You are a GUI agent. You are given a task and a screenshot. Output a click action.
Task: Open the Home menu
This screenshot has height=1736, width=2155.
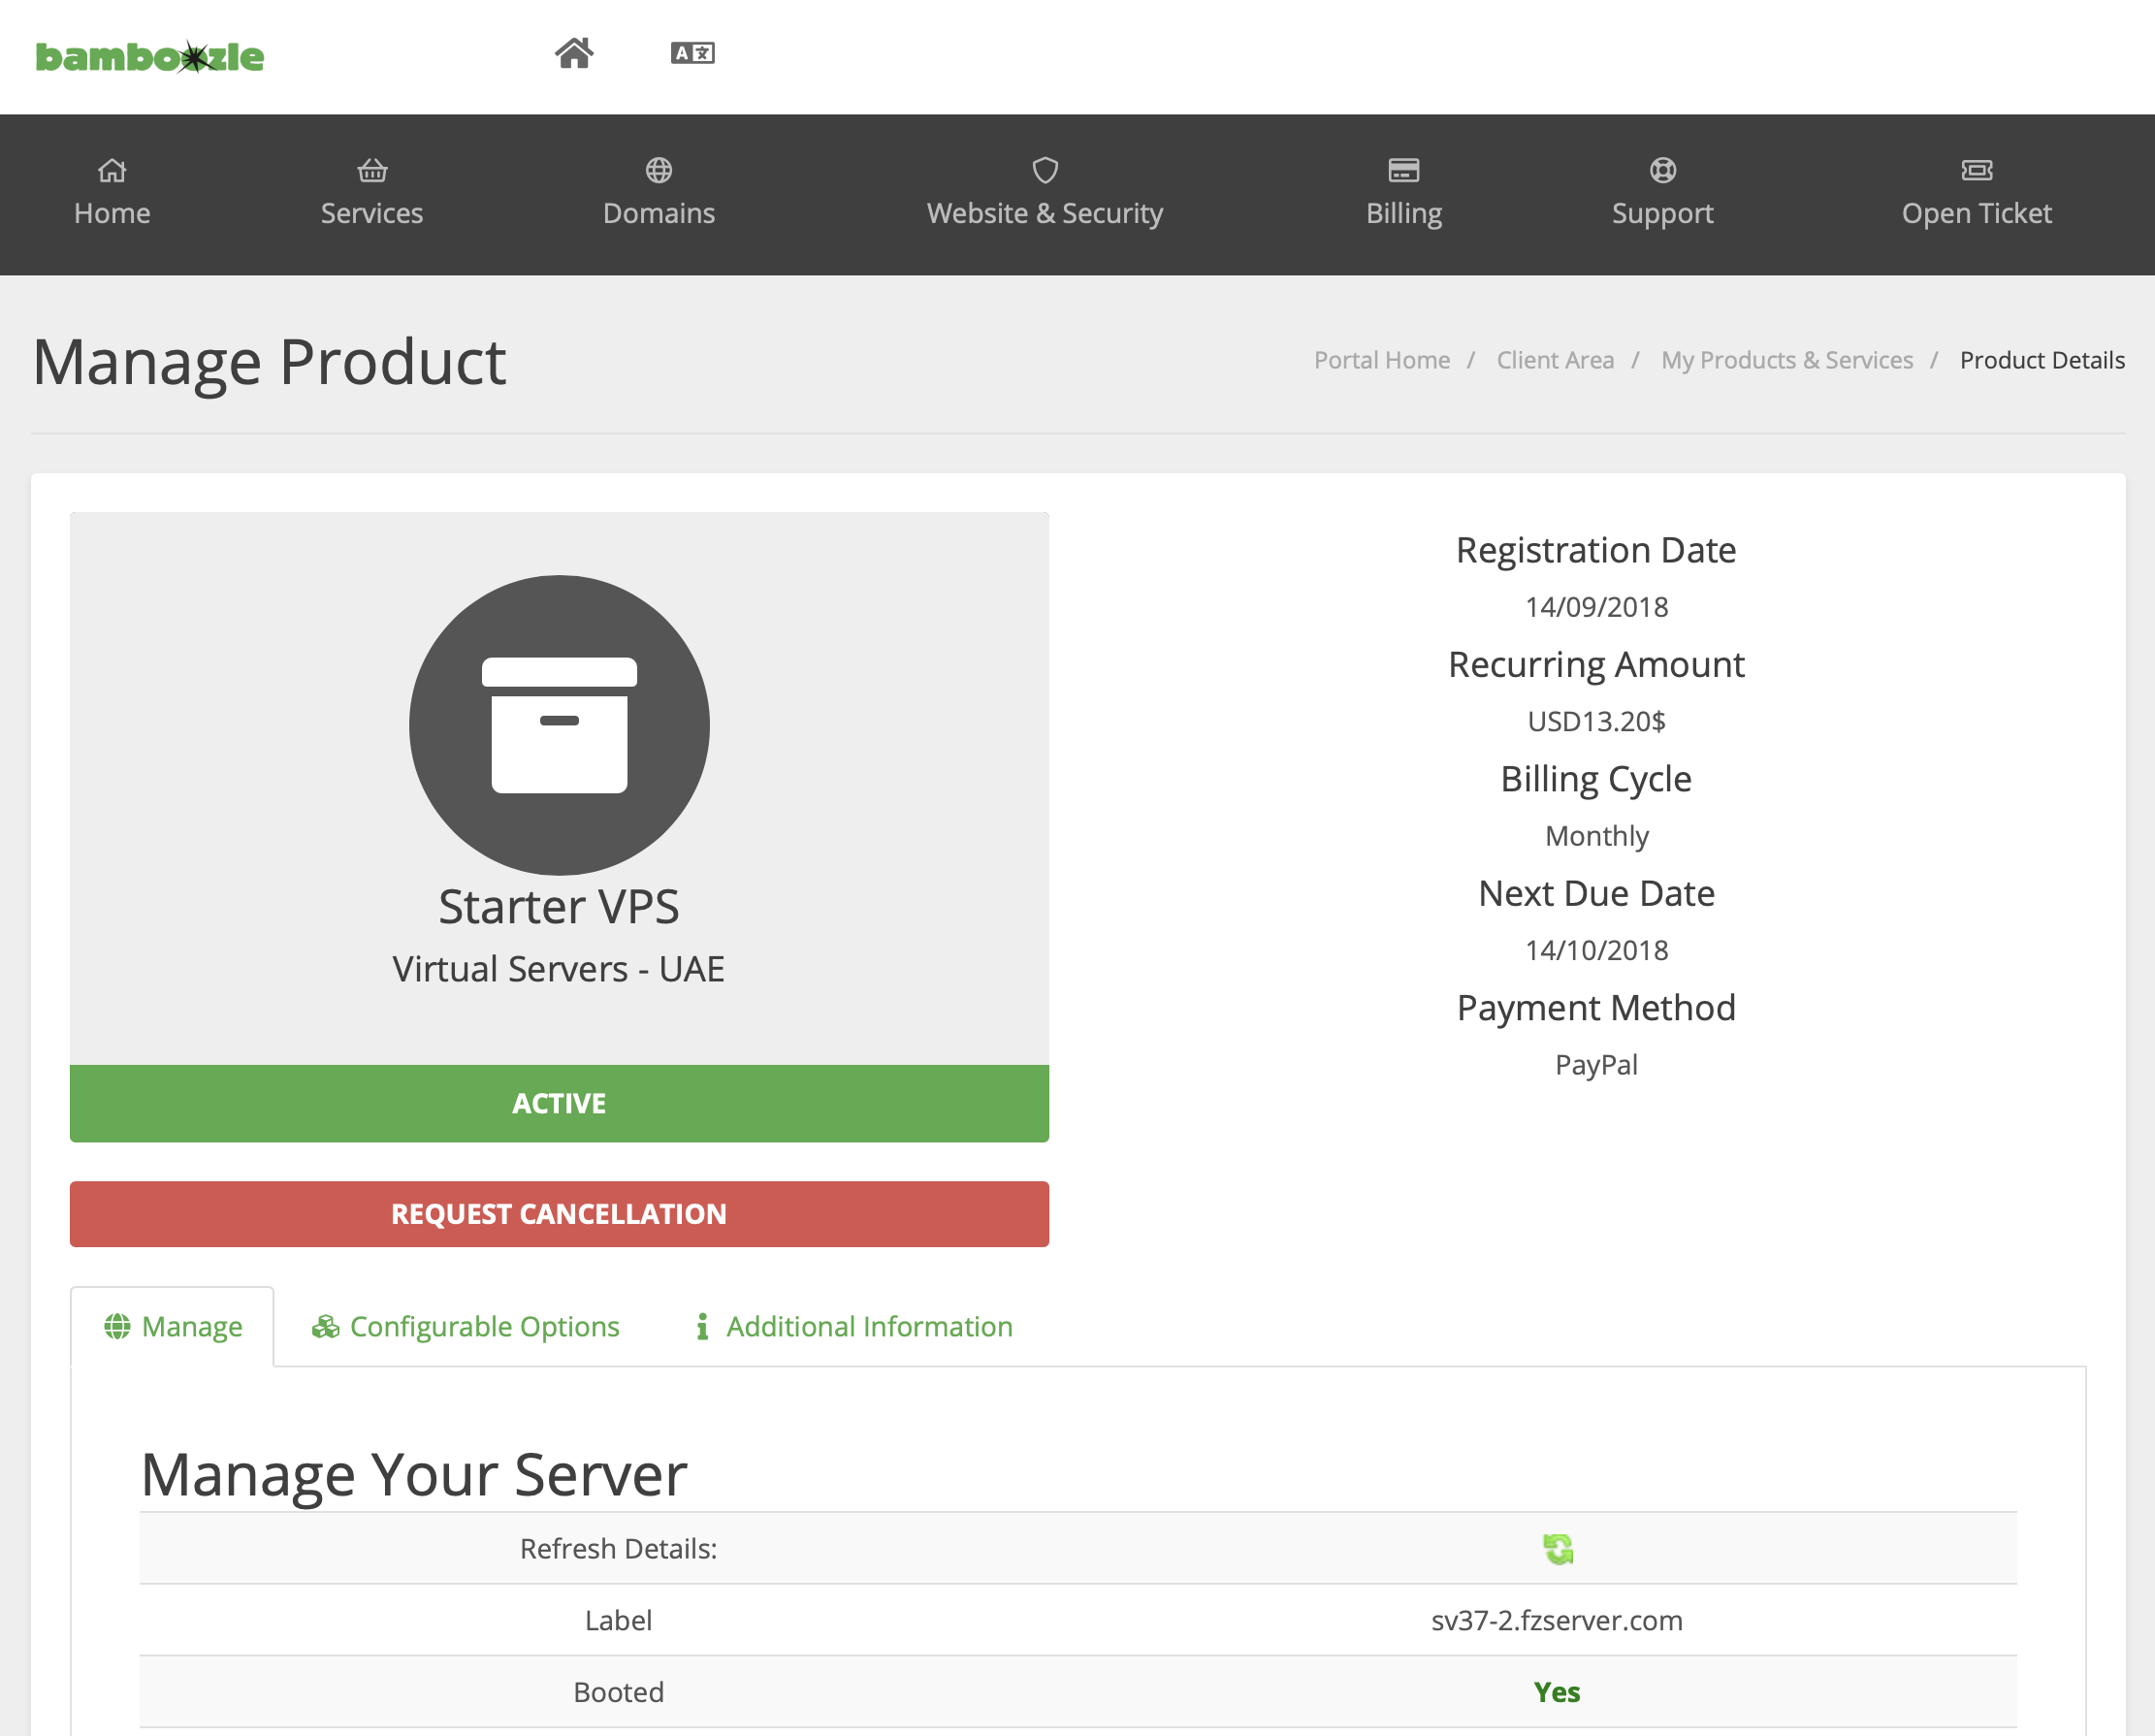coord(112,194)
